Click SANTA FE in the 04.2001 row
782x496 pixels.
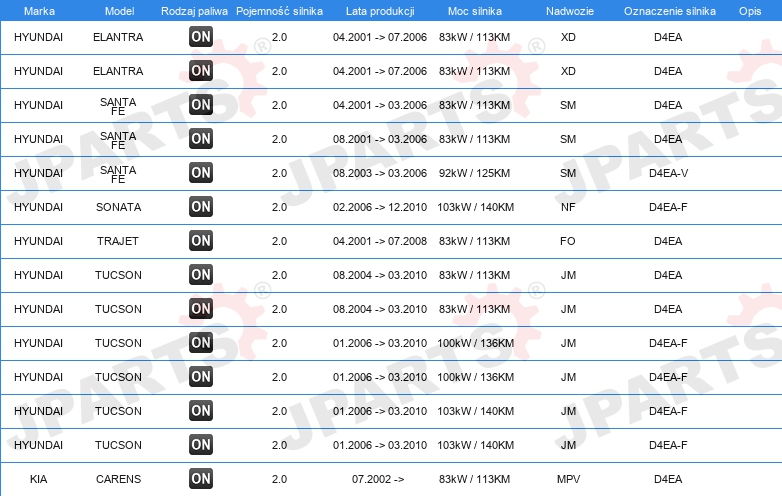(x=118, y=106)
